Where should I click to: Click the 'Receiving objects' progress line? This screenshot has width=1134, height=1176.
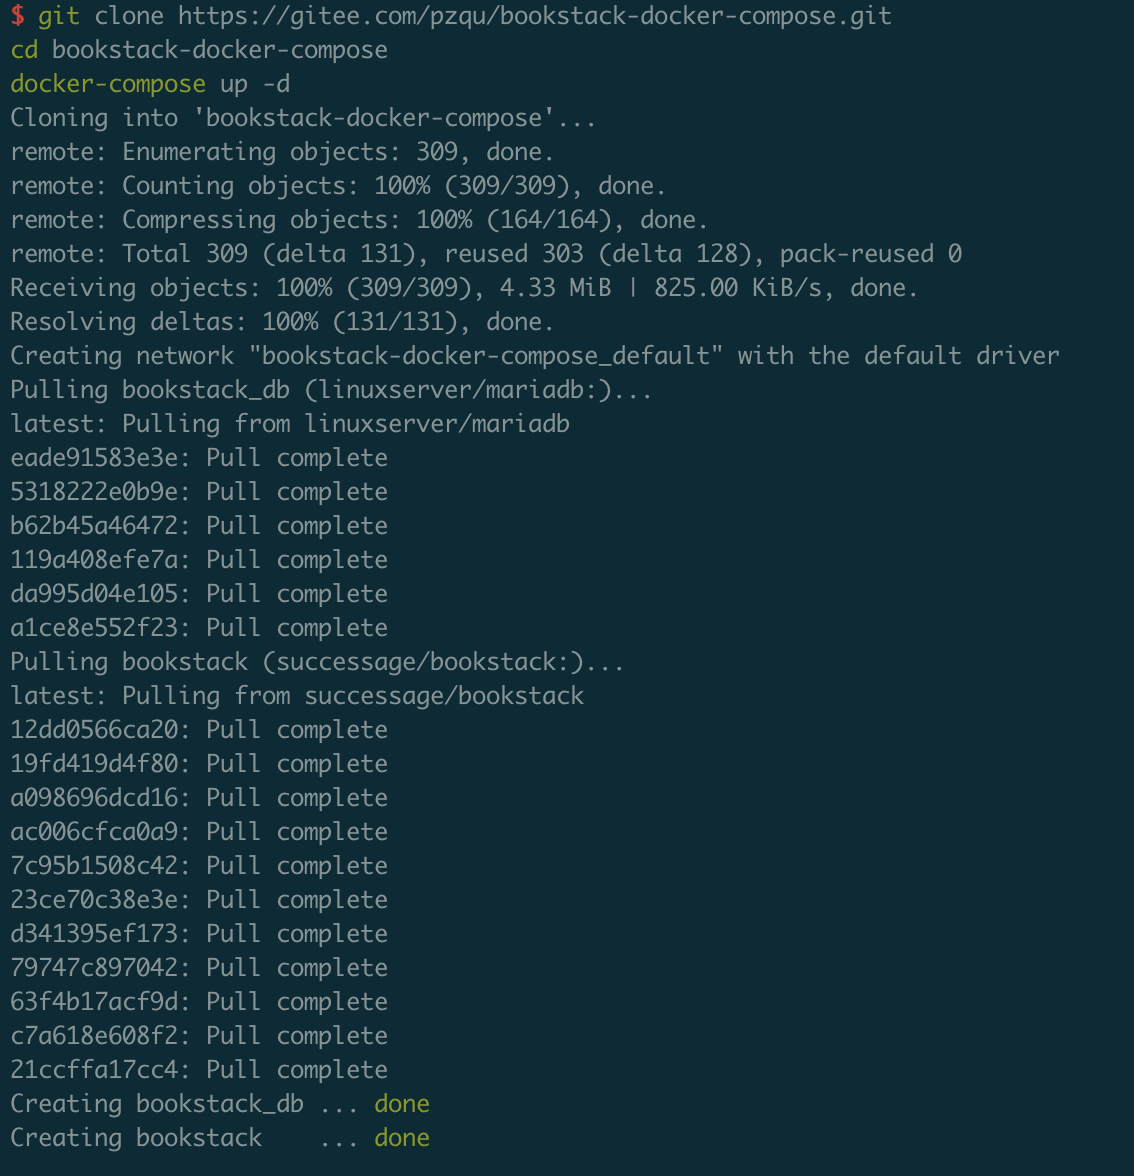pyautogui.click(x=464, y=287)
